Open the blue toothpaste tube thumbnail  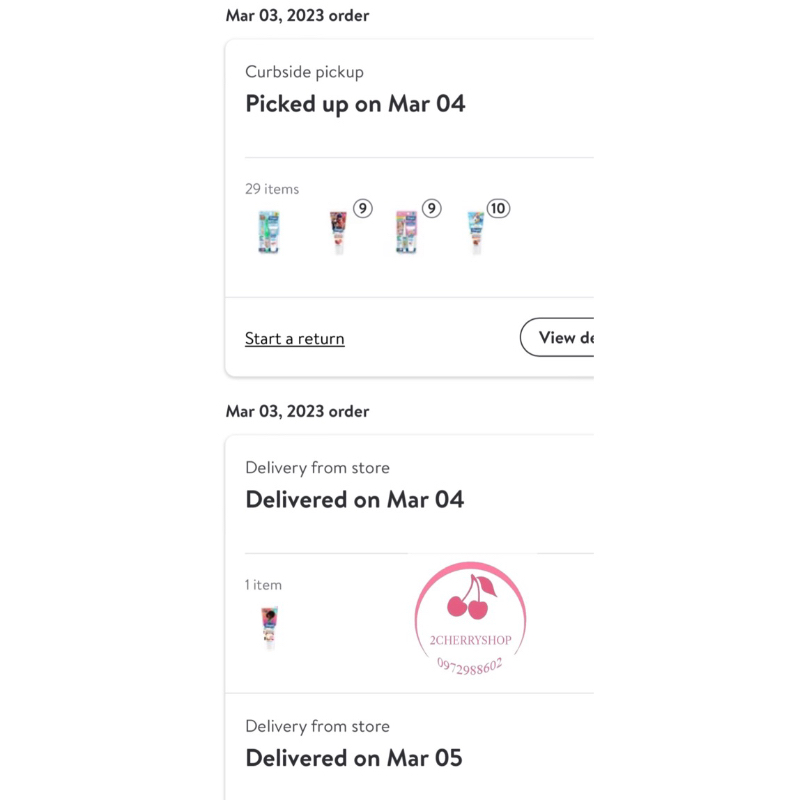click(475, 232)
